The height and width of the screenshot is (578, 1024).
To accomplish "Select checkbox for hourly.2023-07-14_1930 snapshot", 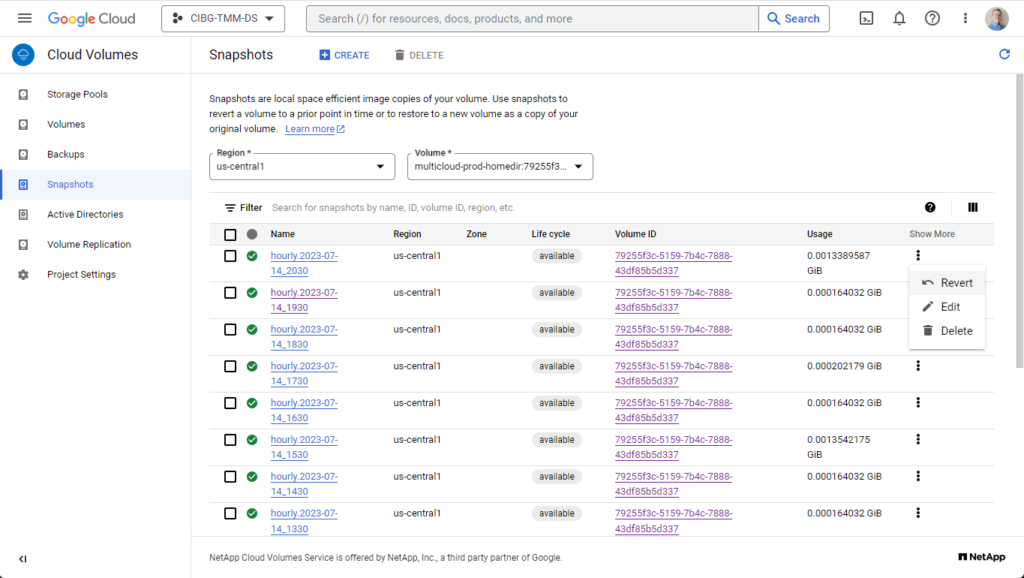I will pyautogui.click(x=230, y=293).
